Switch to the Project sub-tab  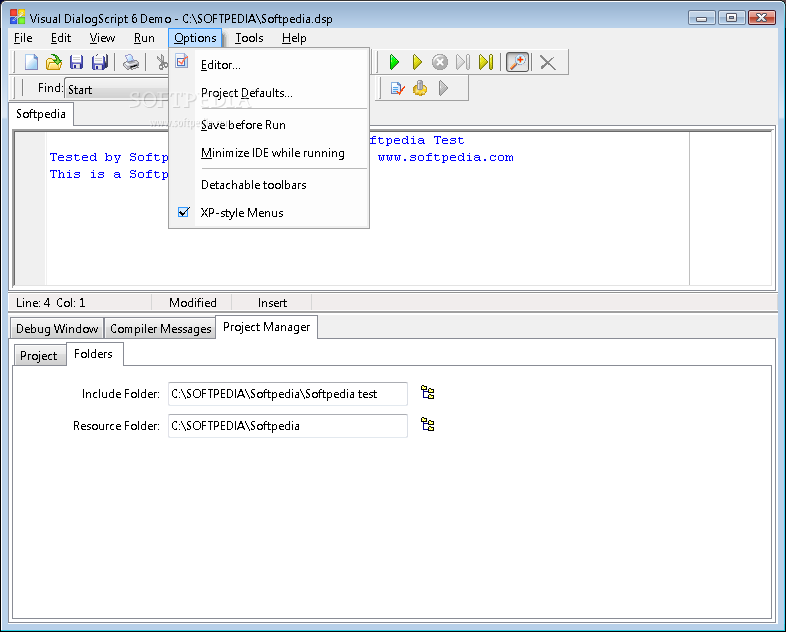coord(39,356)
